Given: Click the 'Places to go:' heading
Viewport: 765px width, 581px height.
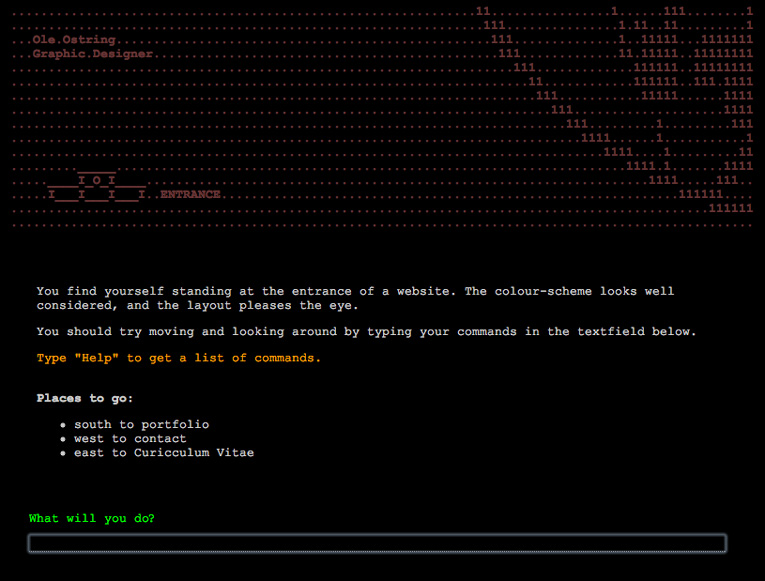Looking at the screenshot, I should [85, 398].
